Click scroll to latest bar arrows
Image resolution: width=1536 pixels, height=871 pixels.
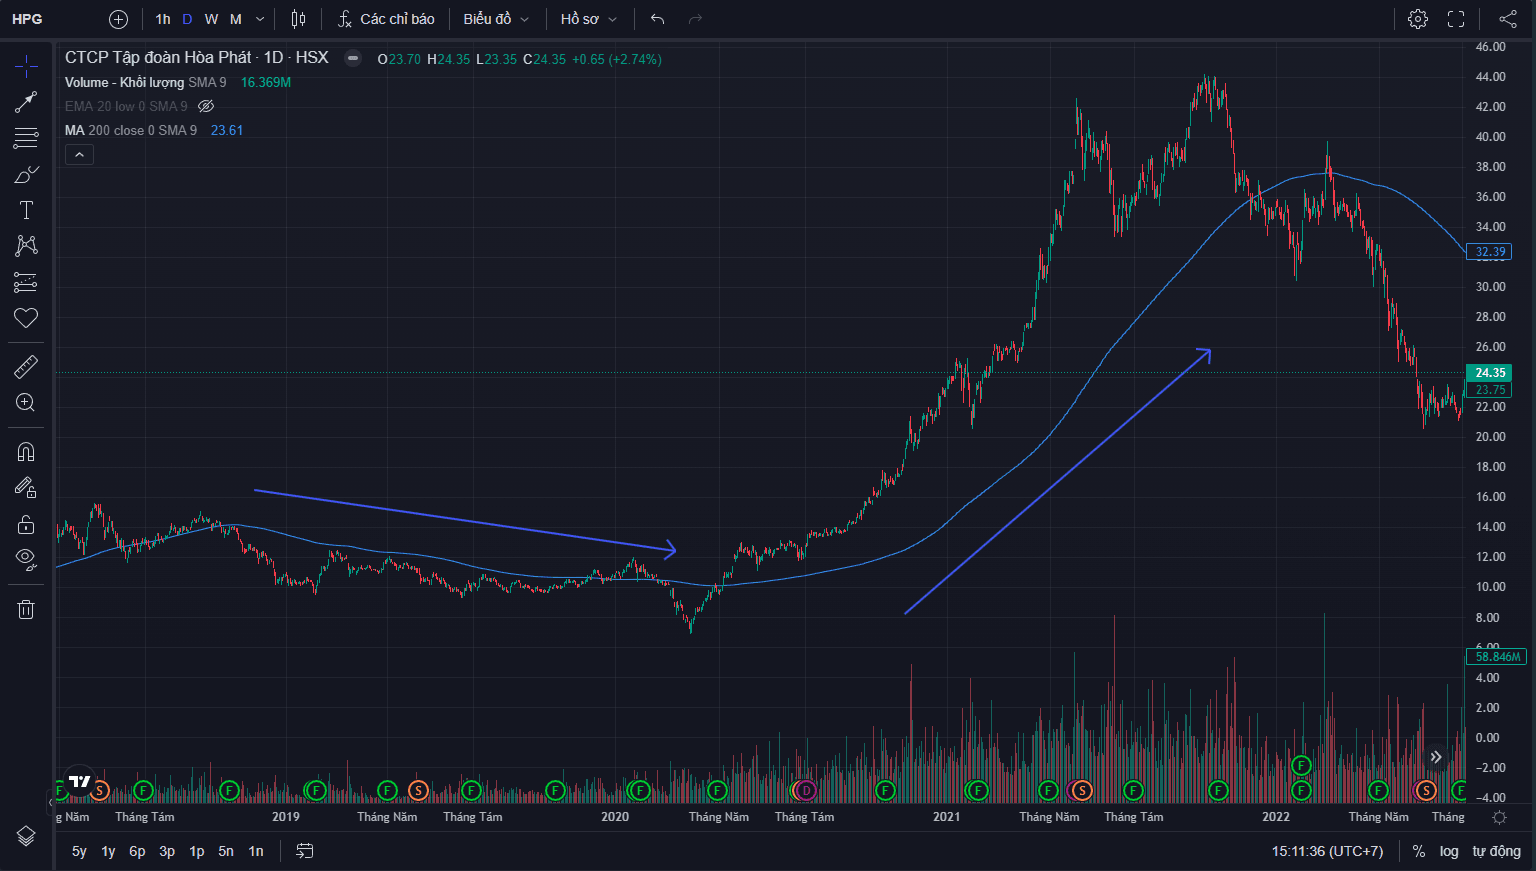coord(1436,757)
